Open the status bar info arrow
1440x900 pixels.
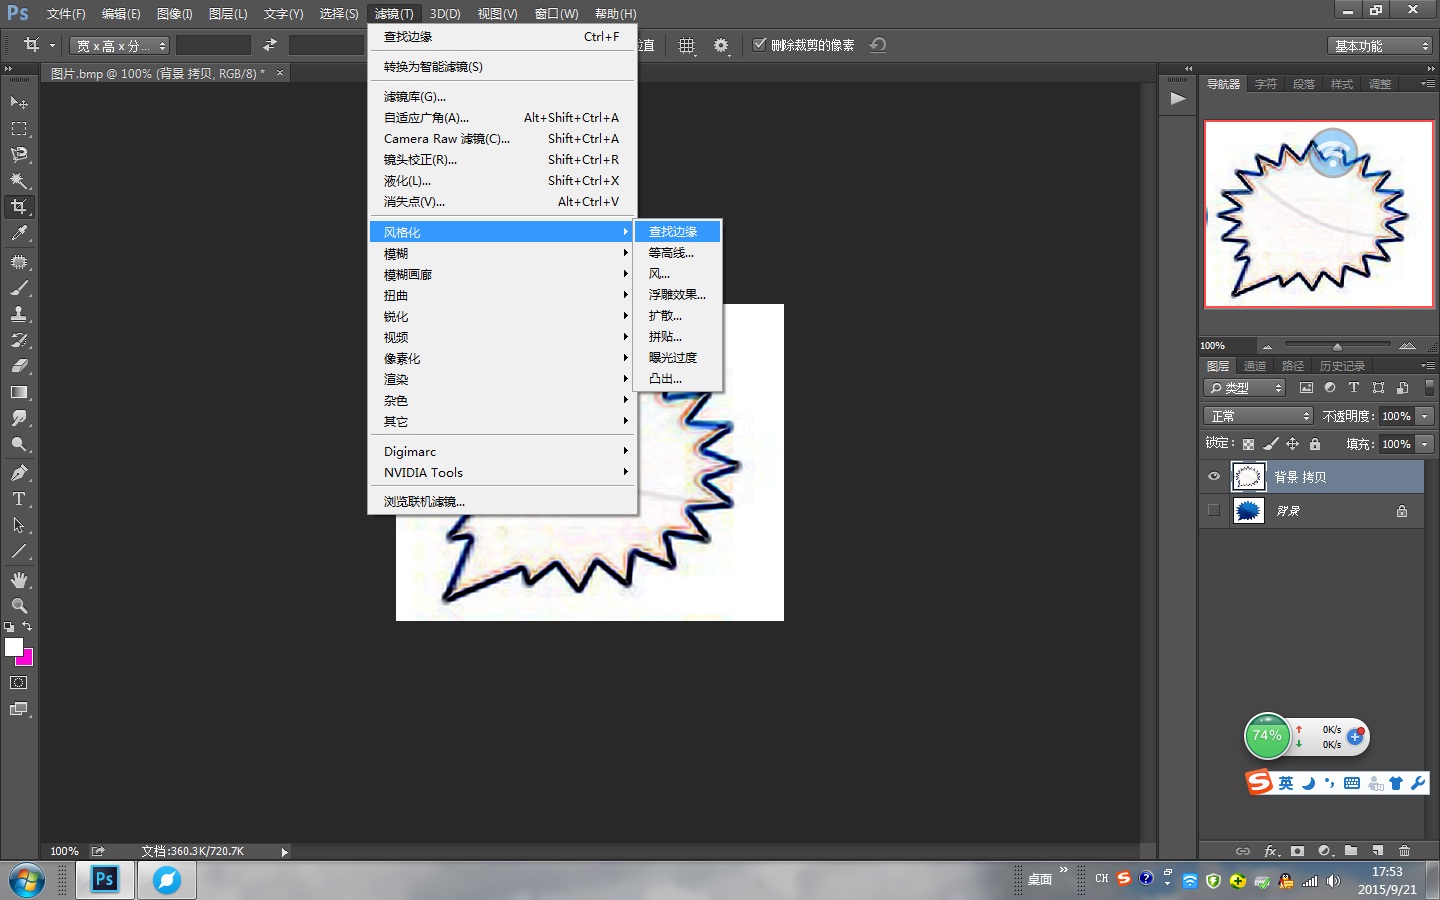pyautogui.click(x=284, y=852)
